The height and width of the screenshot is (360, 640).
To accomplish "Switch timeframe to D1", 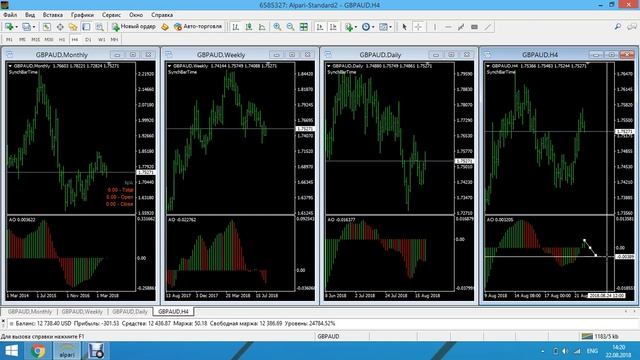I will pyautogui.click(x=88, y=40).
